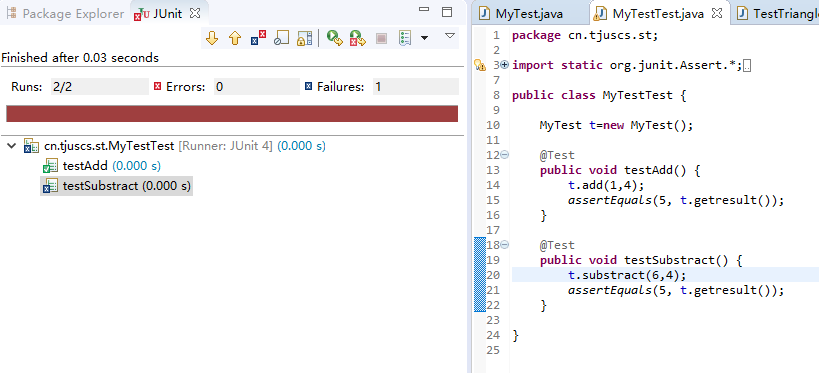This screenshot has height=373, width=819.
Task: Toggle JUnit scroll lock
Action: [x=305, y=38]
